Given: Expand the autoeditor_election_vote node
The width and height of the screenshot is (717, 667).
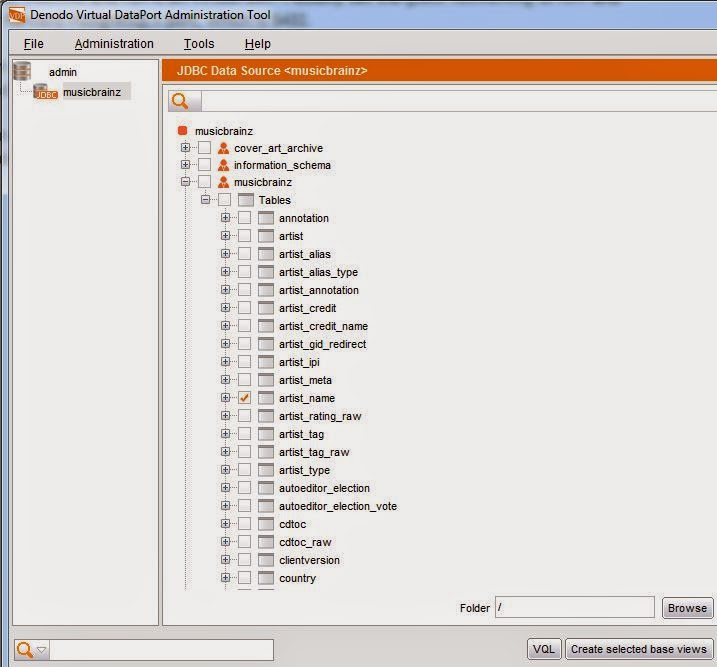Looking at the screenshot, I should click(225, 506).
